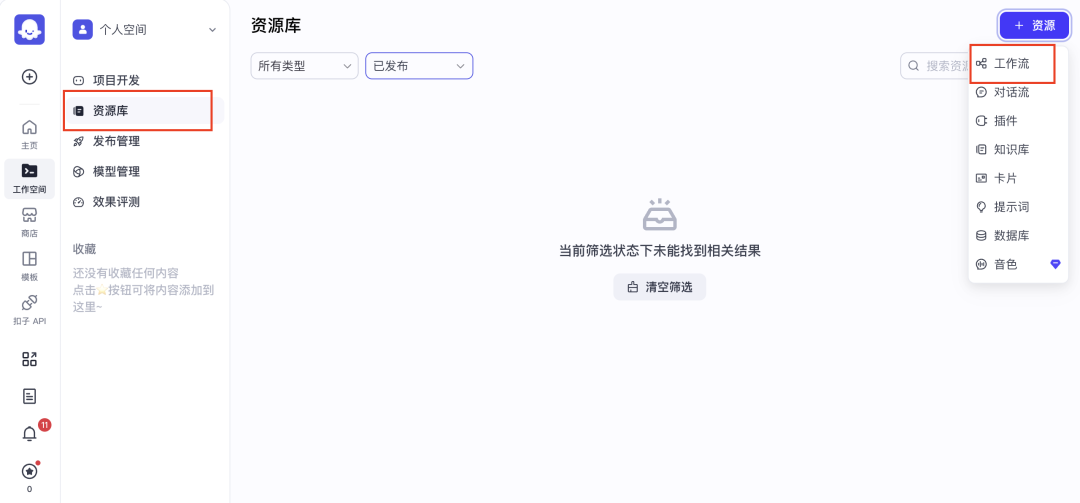The image size is (1080, 503).
Task: Open 所有类型 type filter dropdown
Action: pos(304,66)
